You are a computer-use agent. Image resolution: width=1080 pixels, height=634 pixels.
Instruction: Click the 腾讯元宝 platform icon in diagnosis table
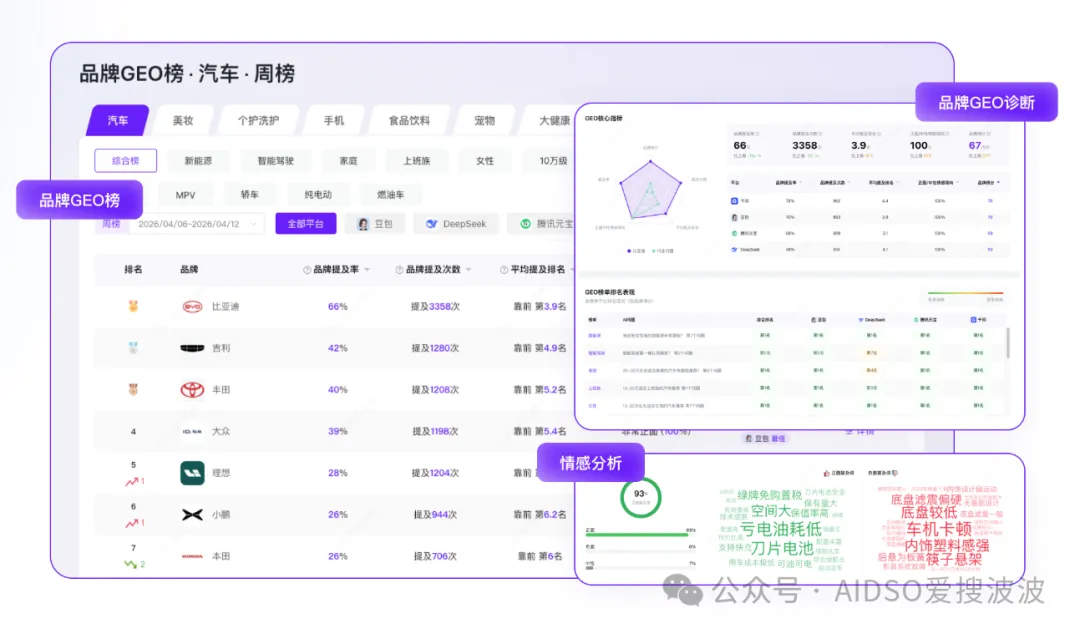734,234
